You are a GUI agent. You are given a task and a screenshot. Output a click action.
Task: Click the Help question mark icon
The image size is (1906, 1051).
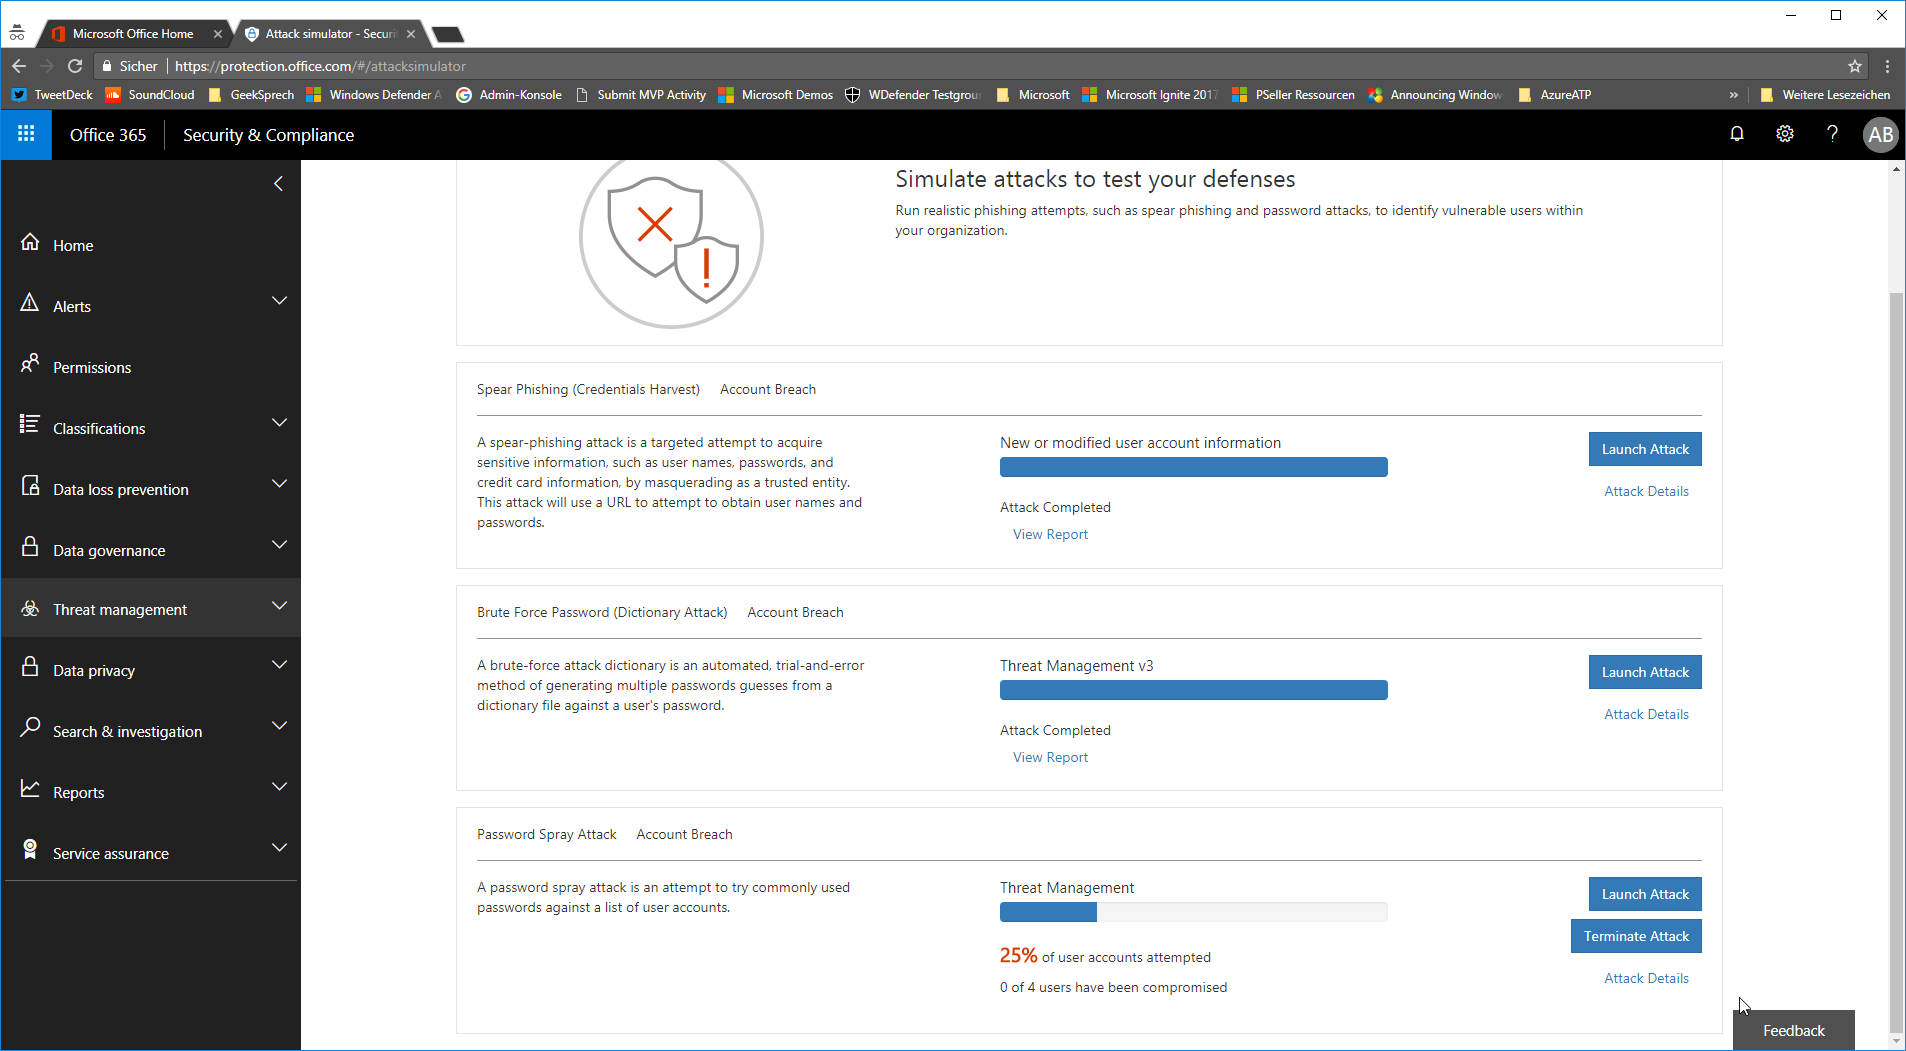point(1831,133)
